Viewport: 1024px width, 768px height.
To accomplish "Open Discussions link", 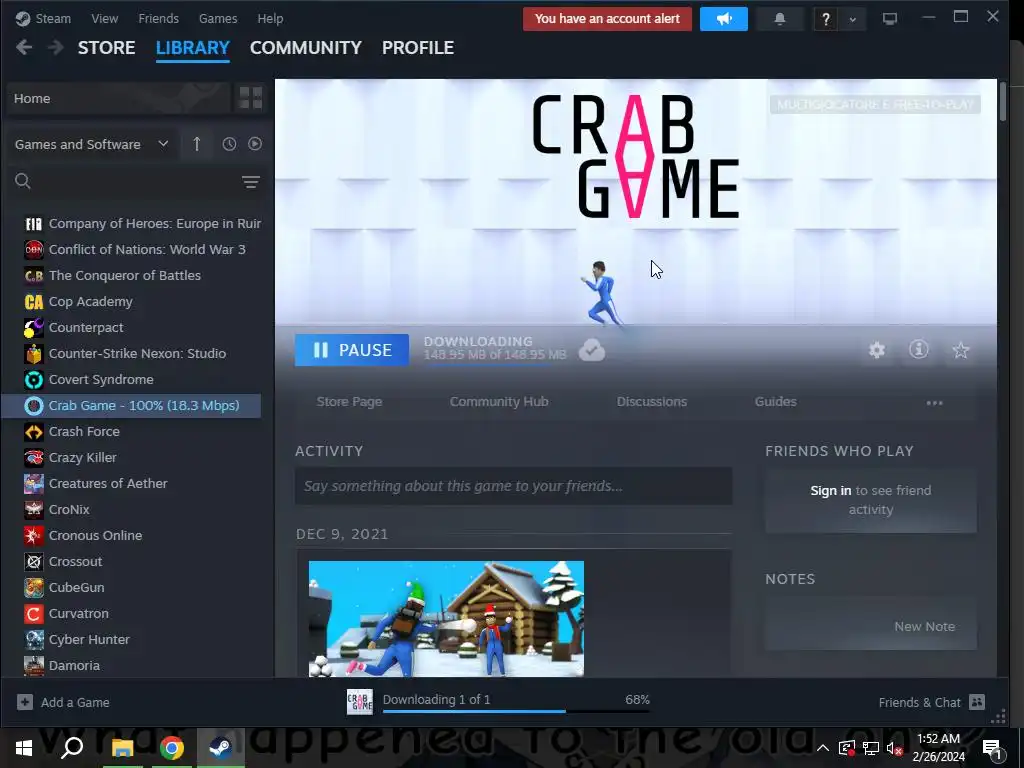I will [x=652, y=402].
